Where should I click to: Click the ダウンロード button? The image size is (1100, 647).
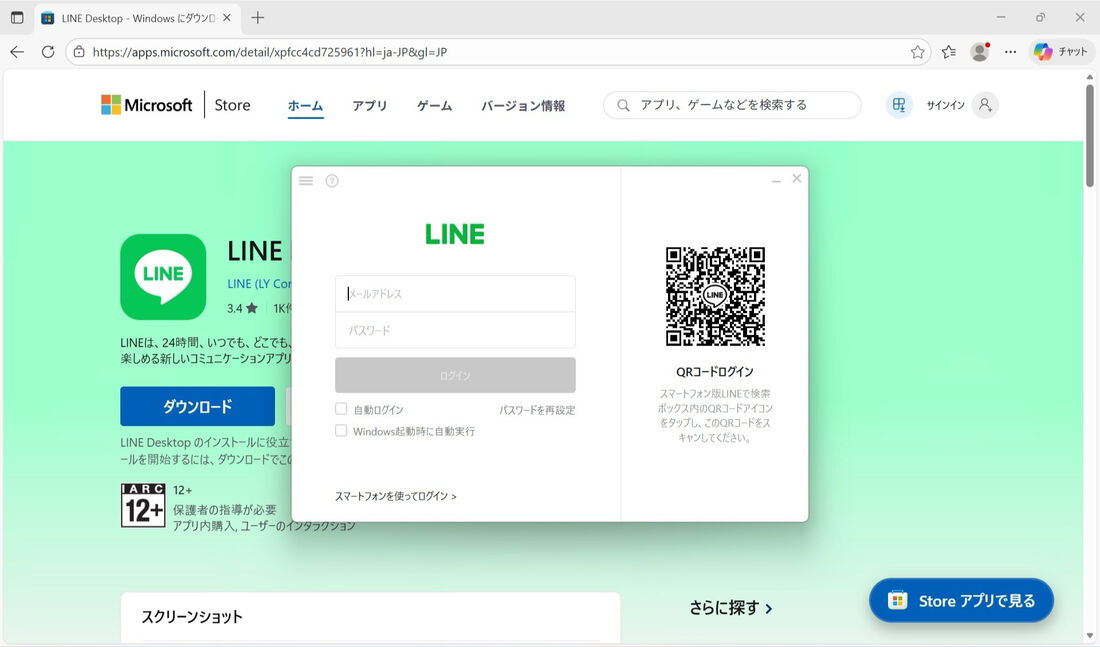pos(197,406)
